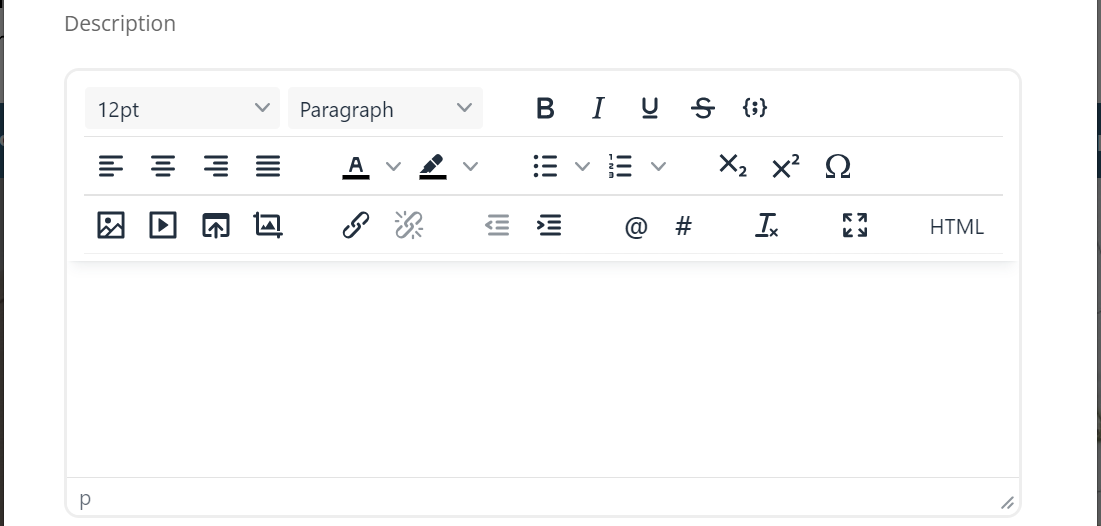This screenshot has width=1101, height=526.
Task: Insert a hashtag with the # icon
Action: (x=684, y=226)
